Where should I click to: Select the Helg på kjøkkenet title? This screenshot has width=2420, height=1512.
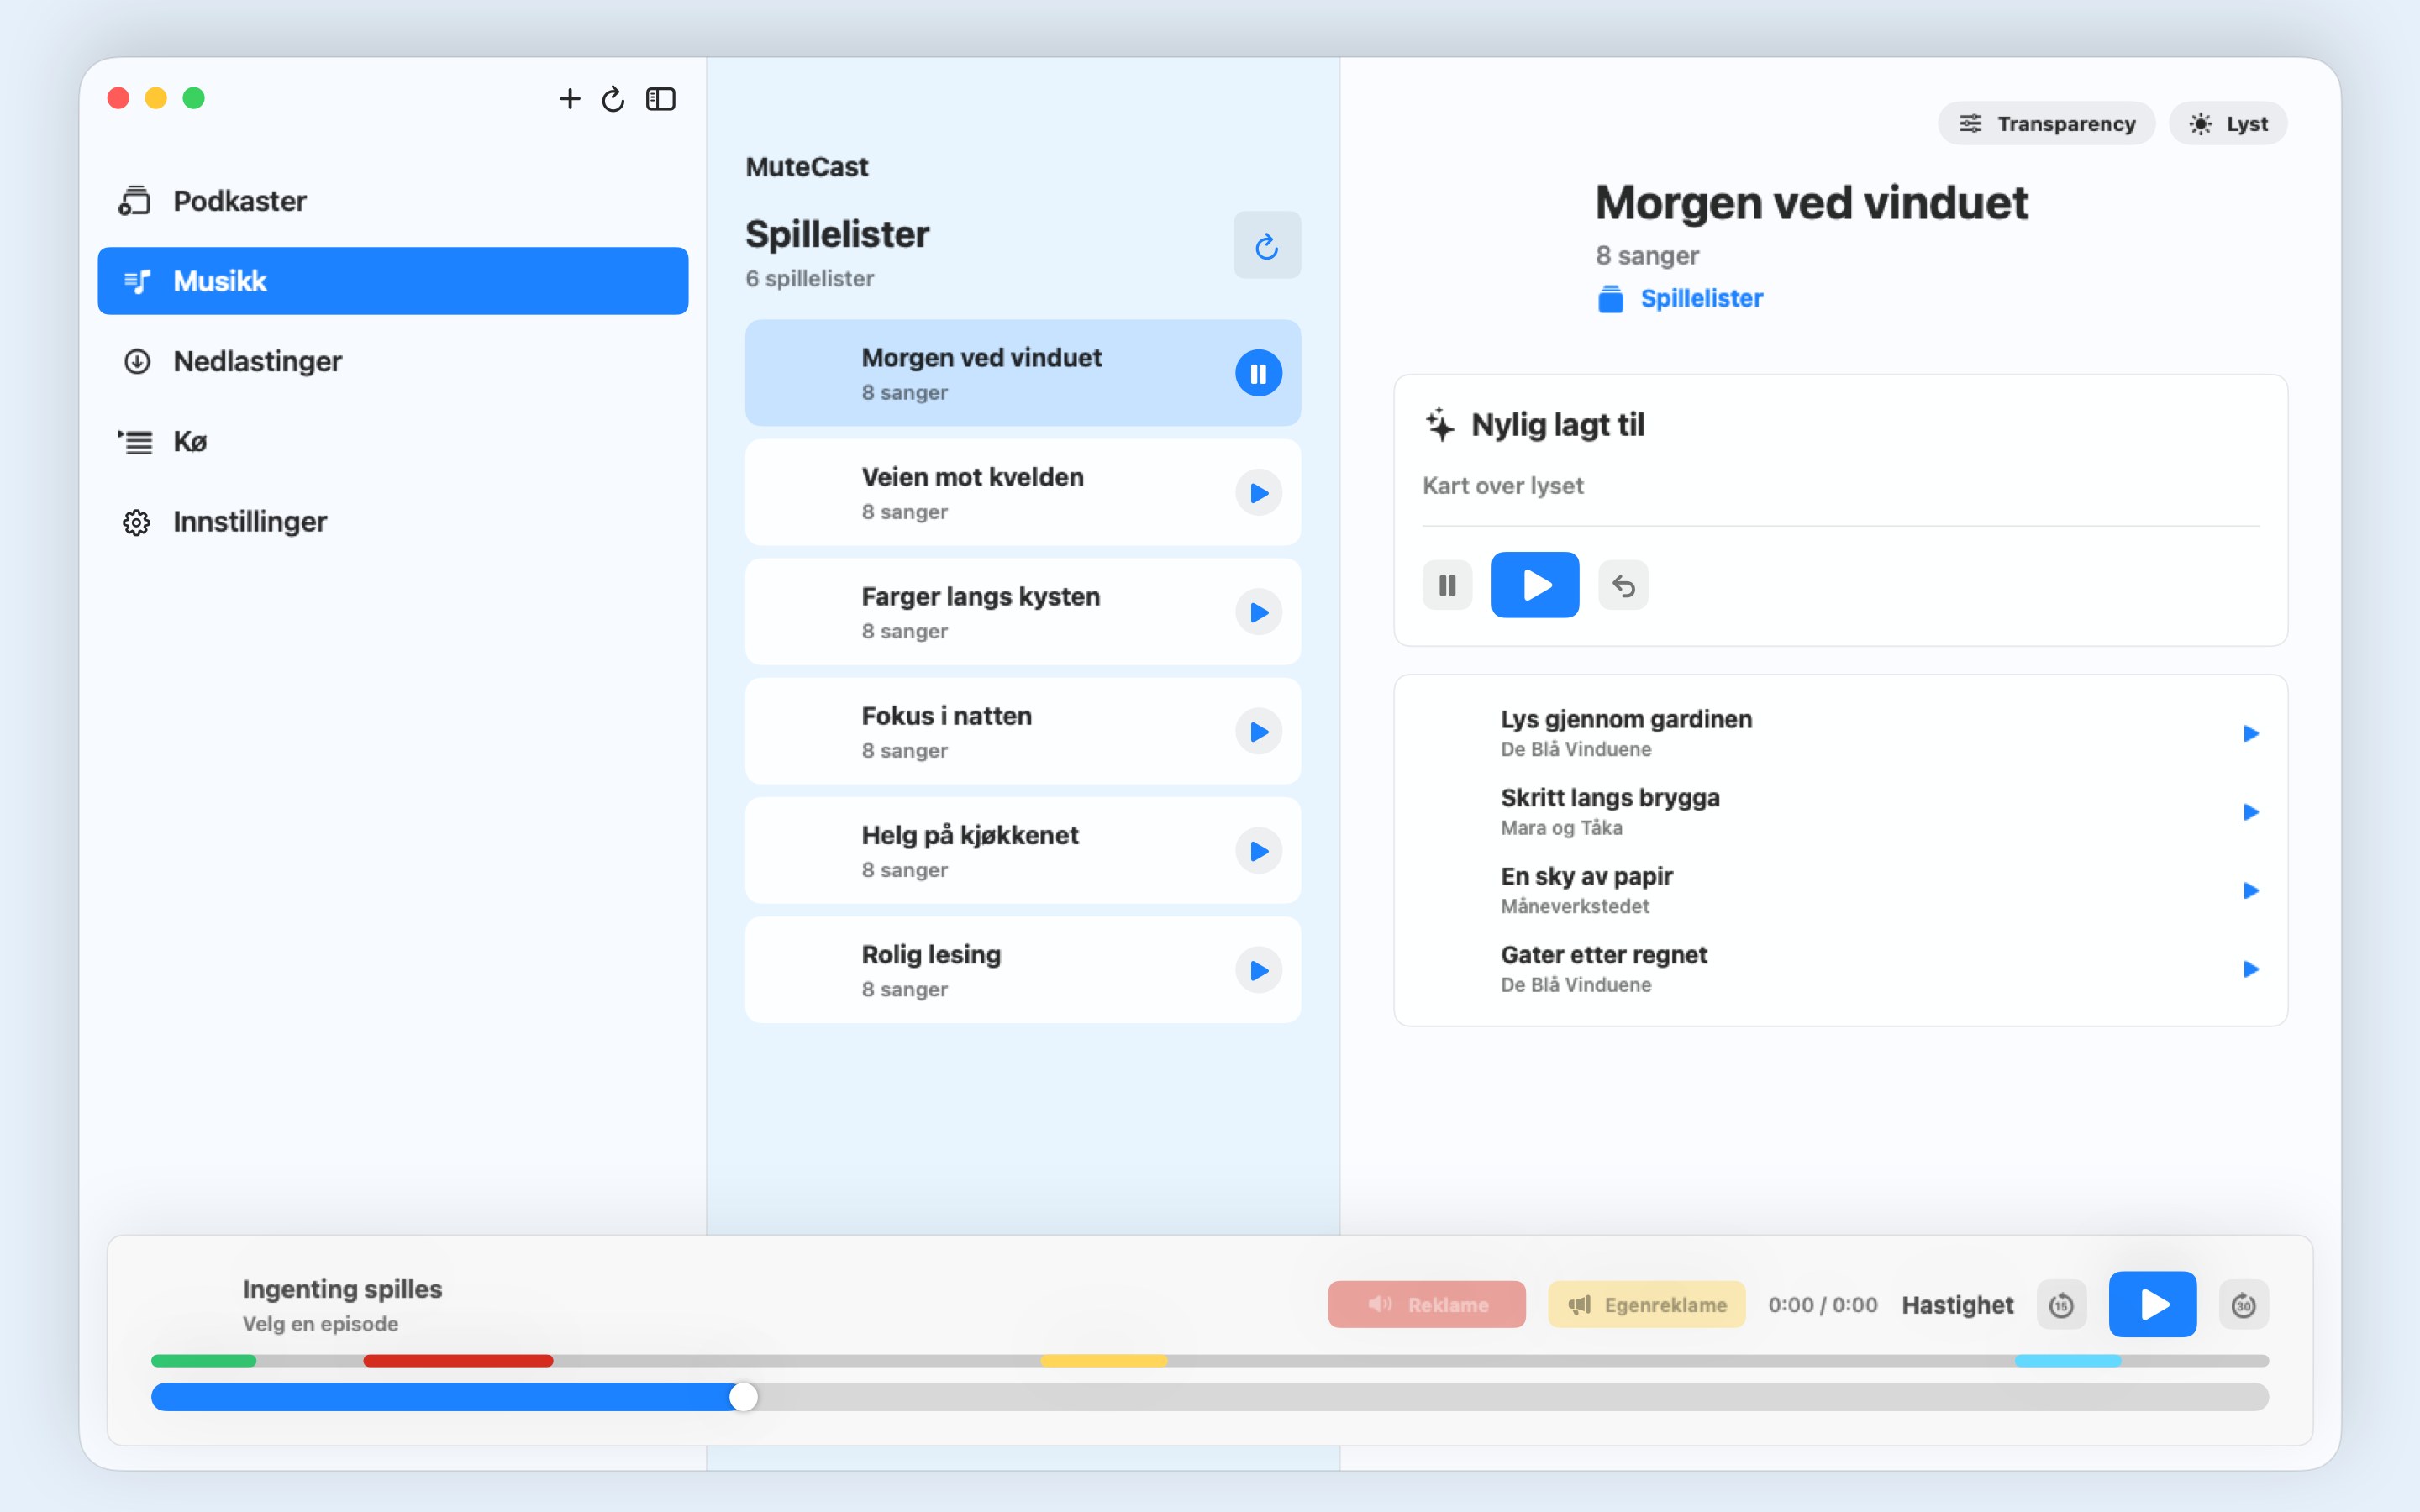(970, 835)
